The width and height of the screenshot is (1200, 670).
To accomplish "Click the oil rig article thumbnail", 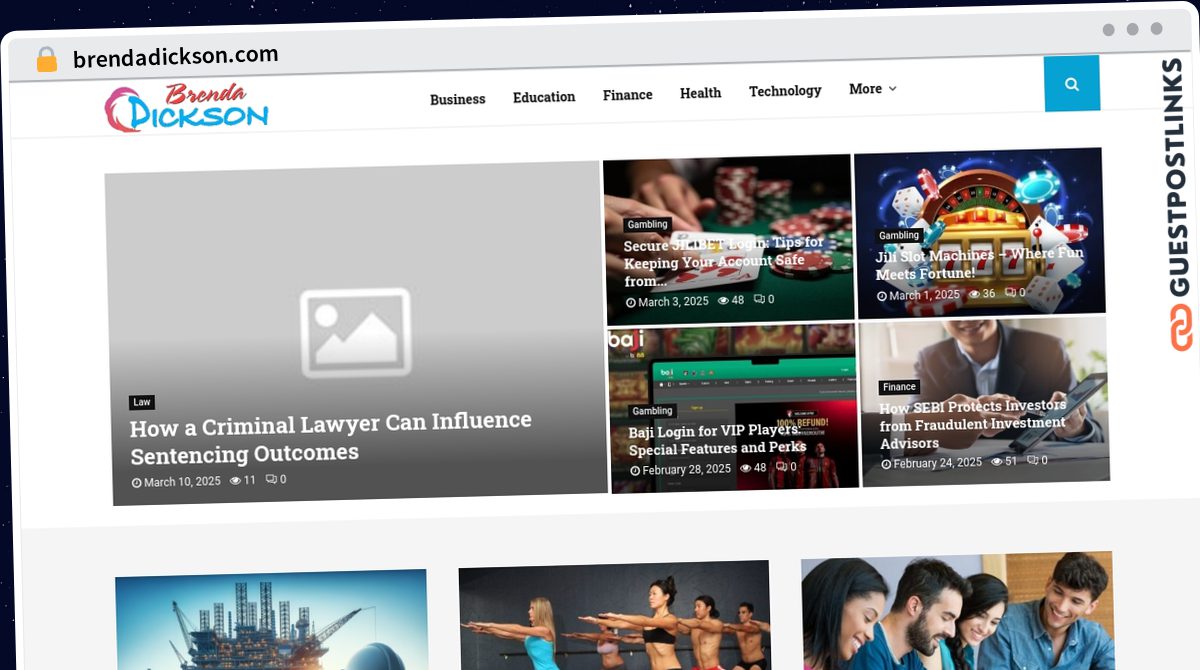I will (272, 620).
